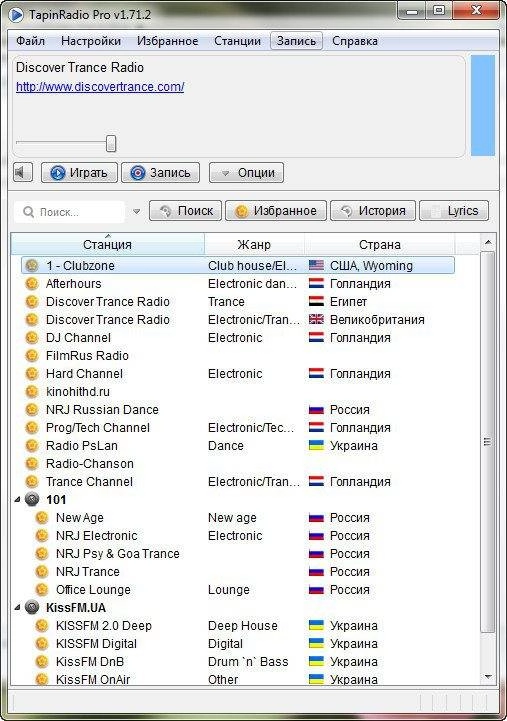The height and width of the screenshot is (721, 507).
Task: Click the mute speaker icon
Action: [x=23, y=172]
